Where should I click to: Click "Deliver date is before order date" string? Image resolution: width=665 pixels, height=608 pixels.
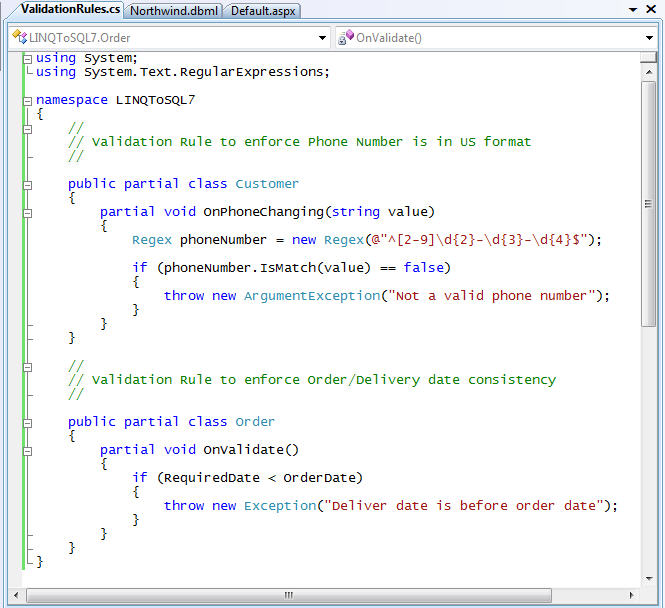[x=464, y=506]
